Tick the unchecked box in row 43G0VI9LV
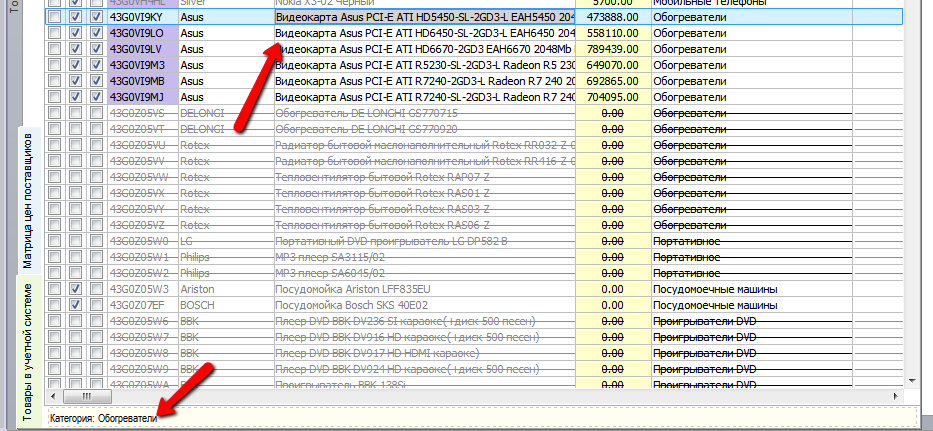933x431 pixels. point(55,49)
